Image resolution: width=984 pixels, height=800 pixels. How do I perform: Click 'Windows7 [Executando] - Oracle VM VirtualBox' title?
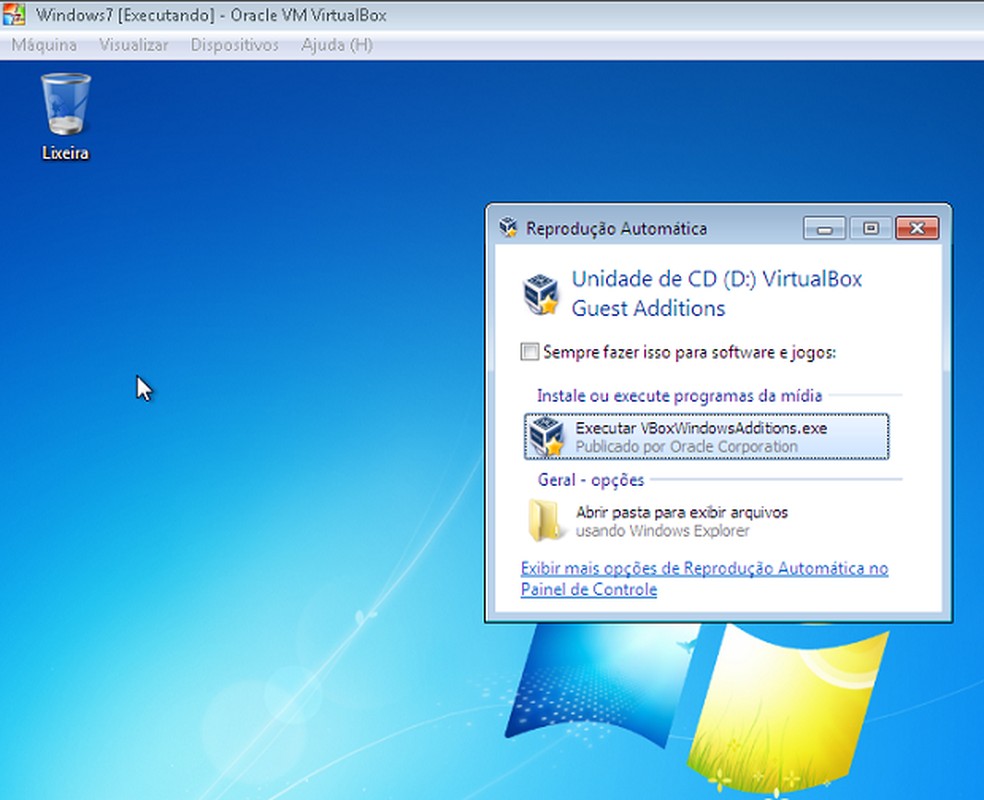[x=211, y=15]
